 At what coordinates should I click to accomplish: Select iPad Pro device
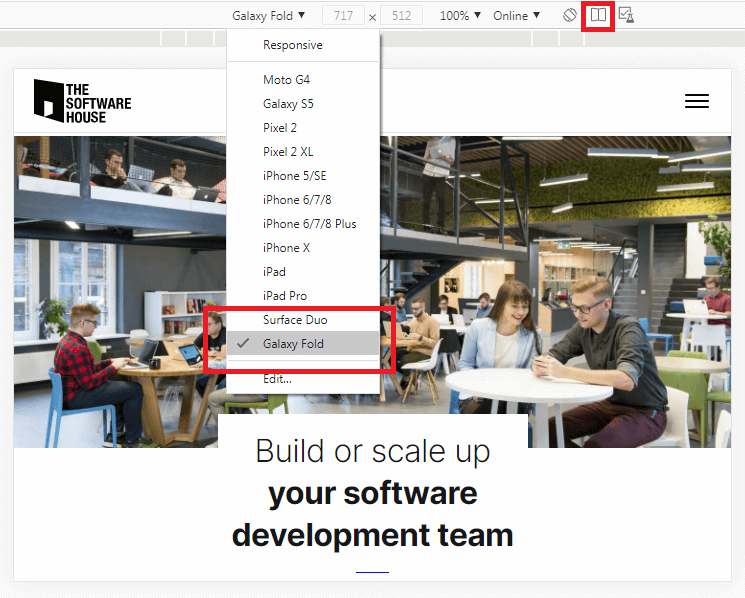coord(303,295)
